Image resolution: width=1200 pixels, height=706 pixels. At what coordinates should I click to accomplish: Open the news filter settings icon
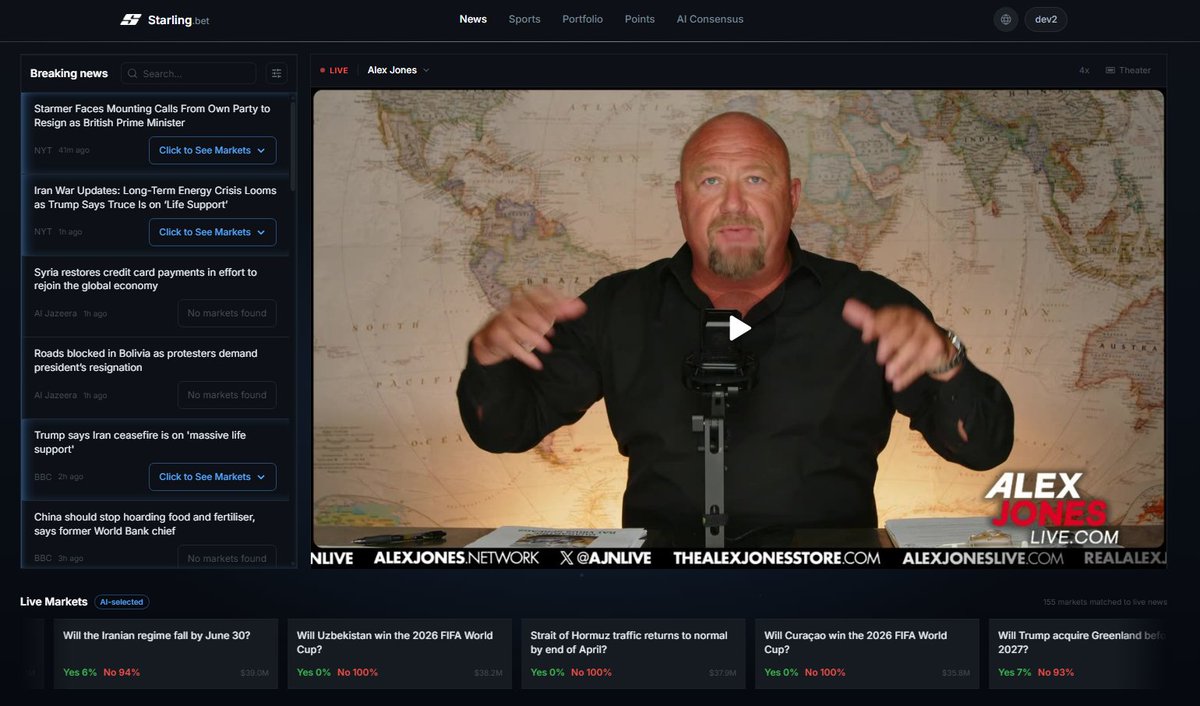277,73
